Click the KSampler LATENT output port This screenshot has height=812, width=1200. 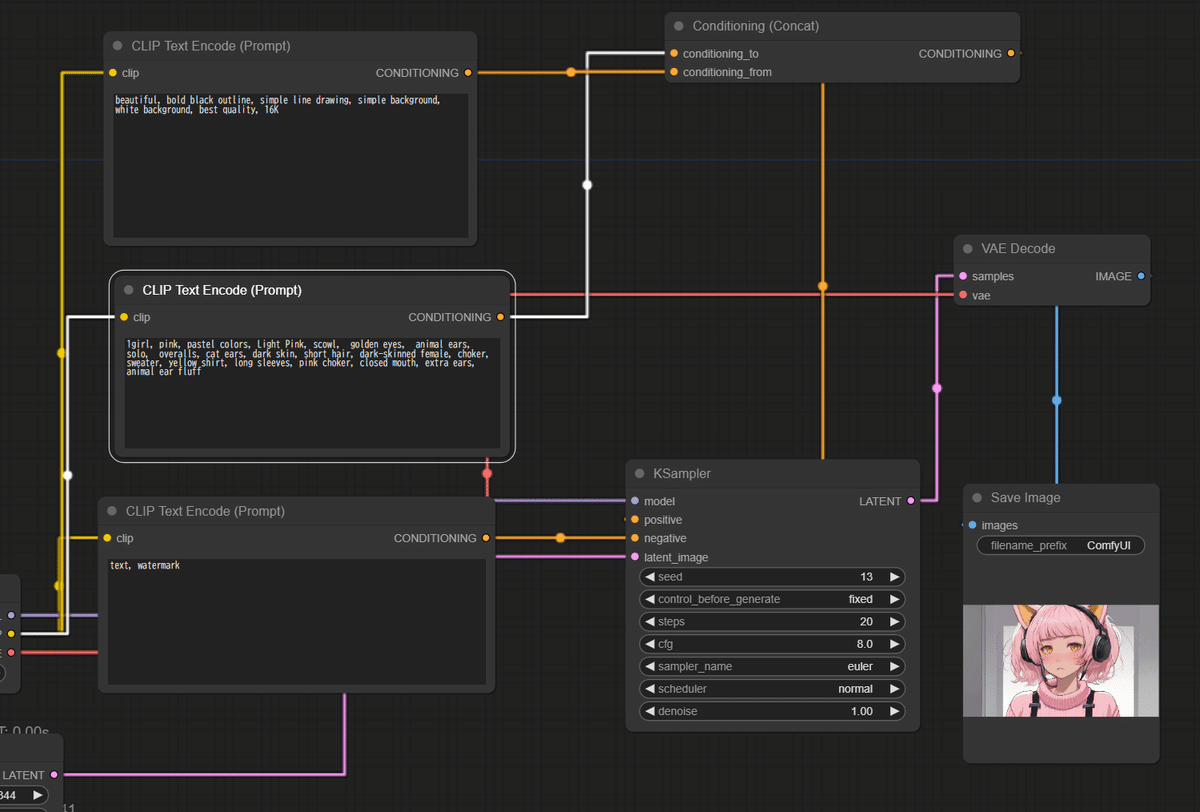910,501
